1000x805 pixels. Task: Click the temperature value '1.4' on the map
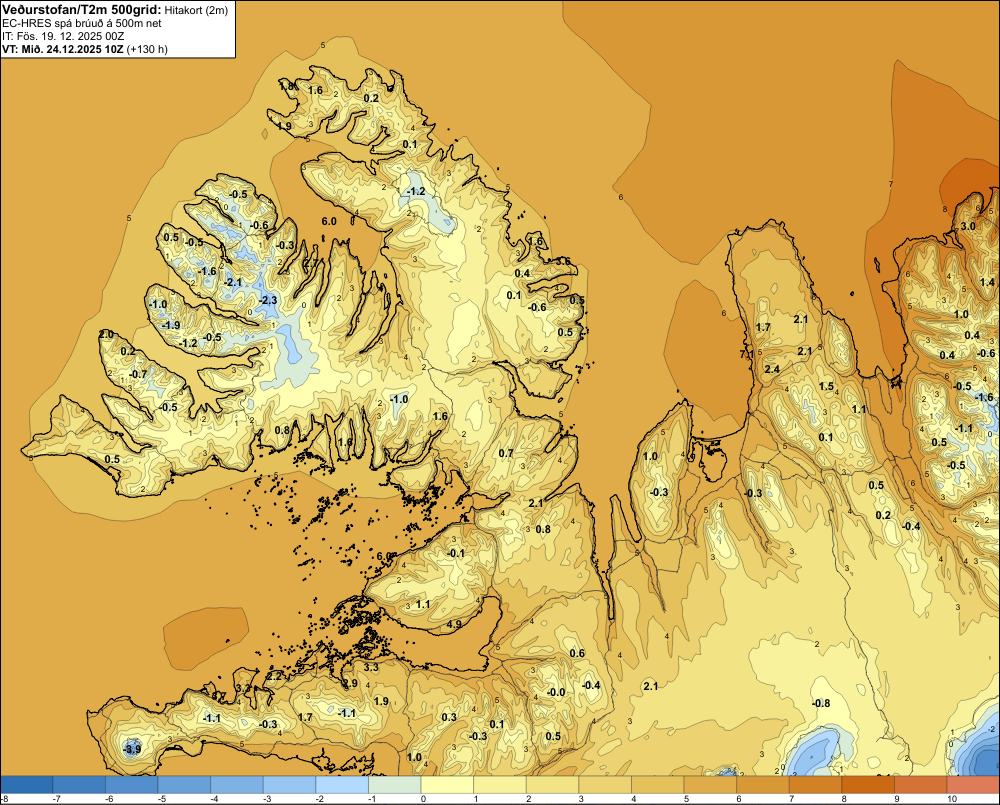[x=987, y=283]
